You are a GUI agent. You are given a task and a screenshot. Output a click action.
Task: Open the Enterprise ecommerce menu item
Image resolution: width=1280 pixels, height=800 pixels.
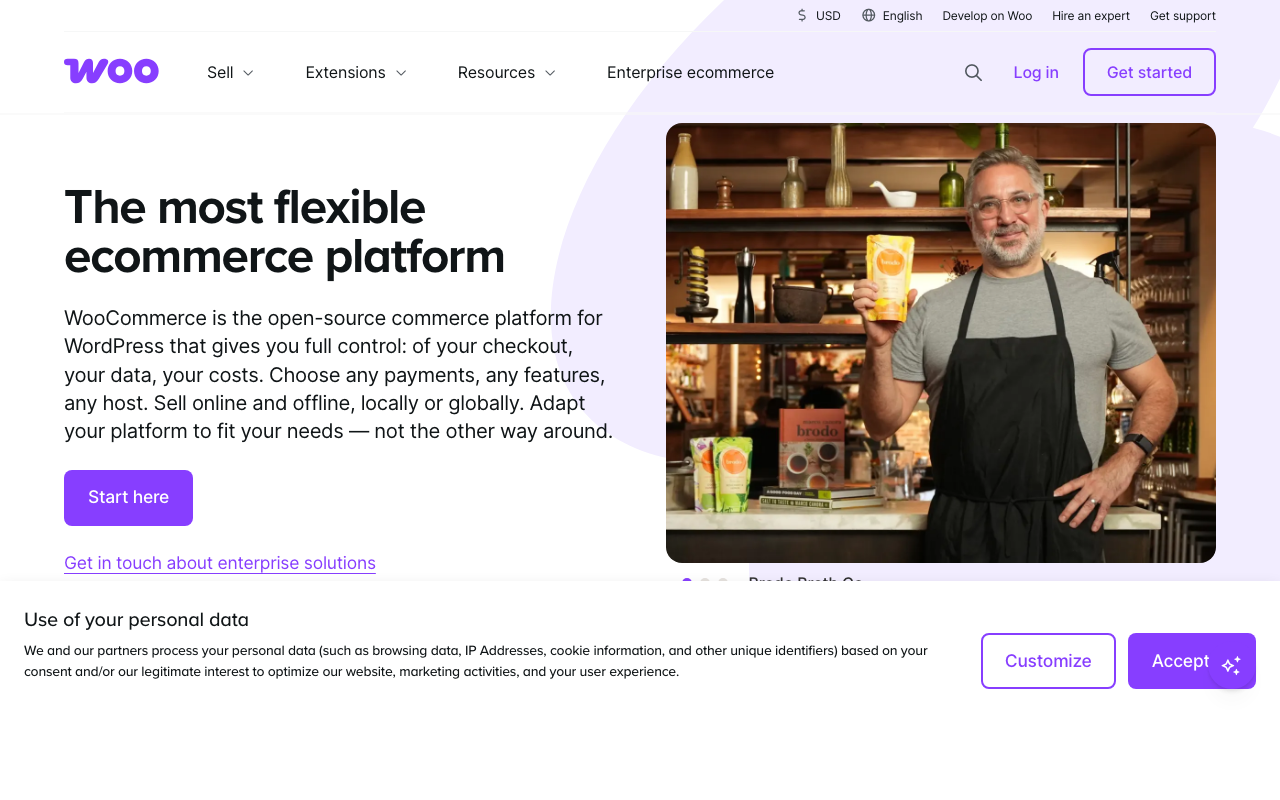click(x=690, y=72)
